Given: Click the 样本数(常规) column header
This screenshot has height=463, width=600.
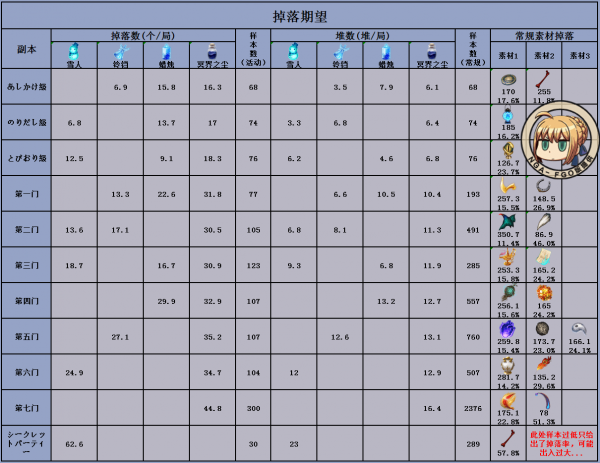Looking at the screenshot, I should point(473,49).
